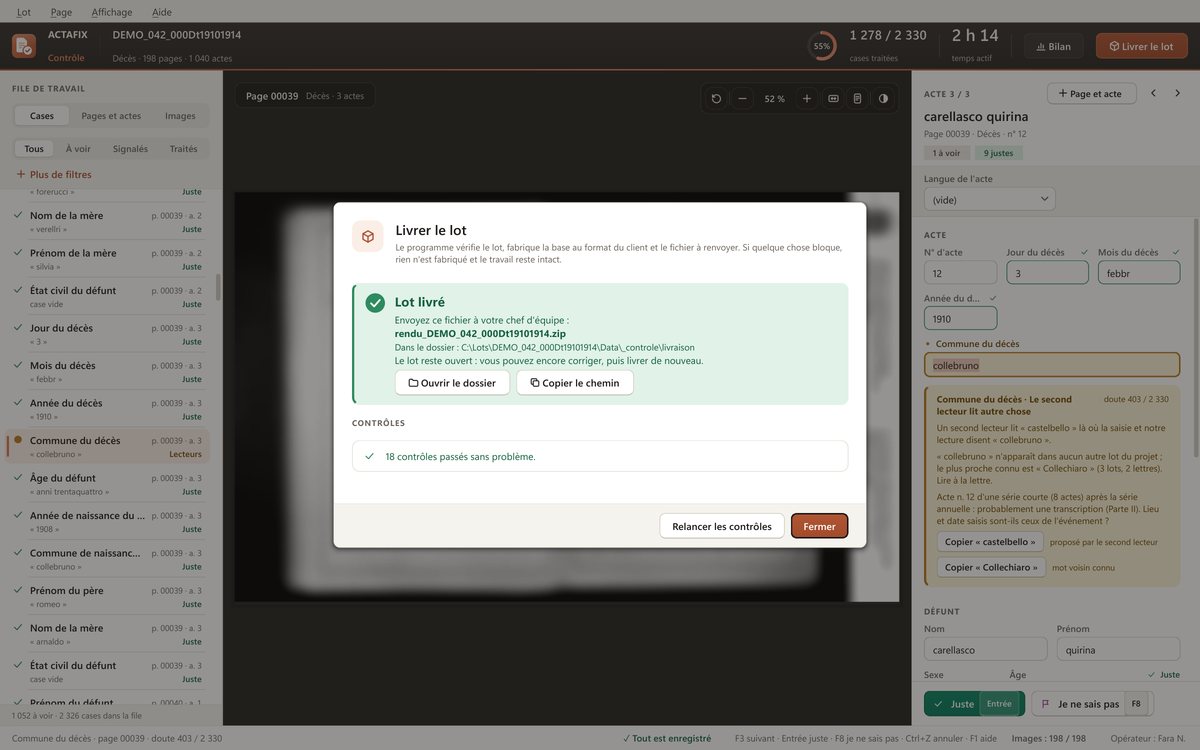Open the Aide menu
Viewport: 1200px width, 750px height.
[162, 12]
